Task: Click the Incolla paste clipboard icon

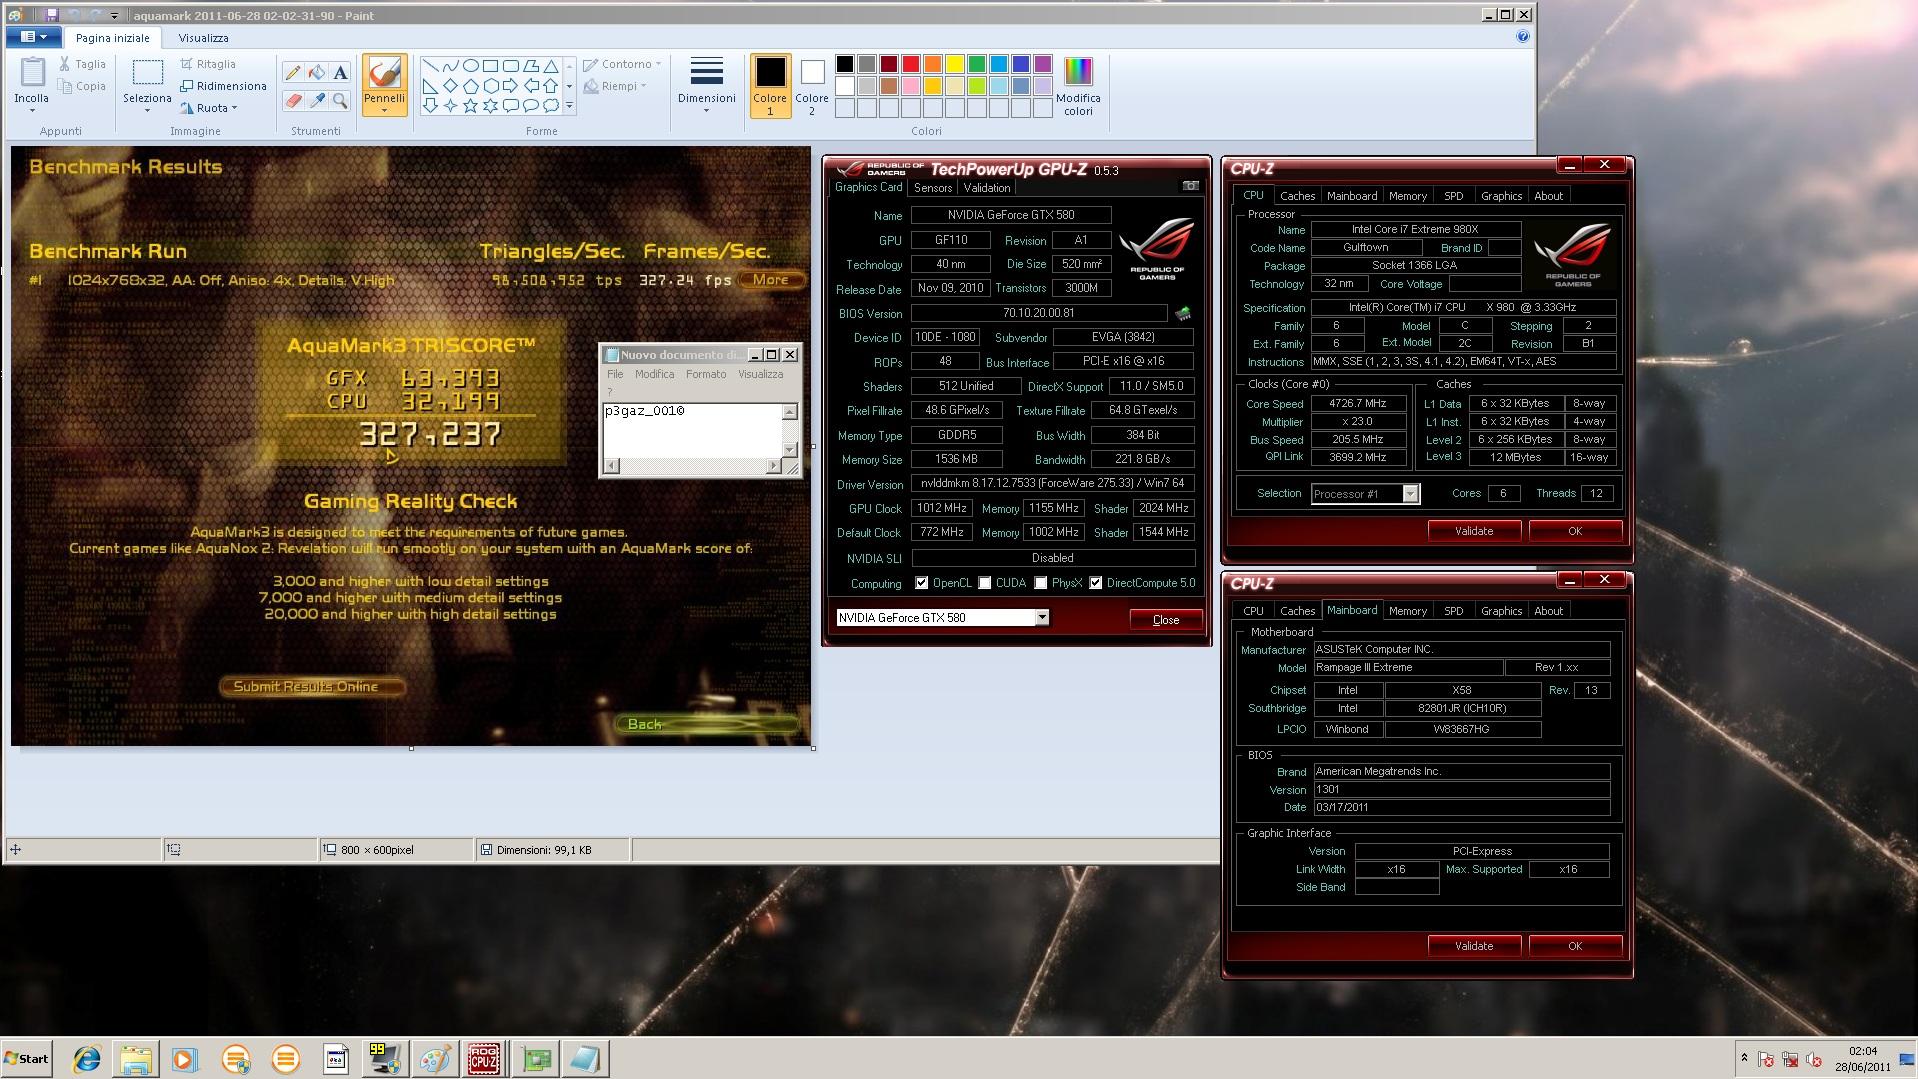Action: [32, 72]
